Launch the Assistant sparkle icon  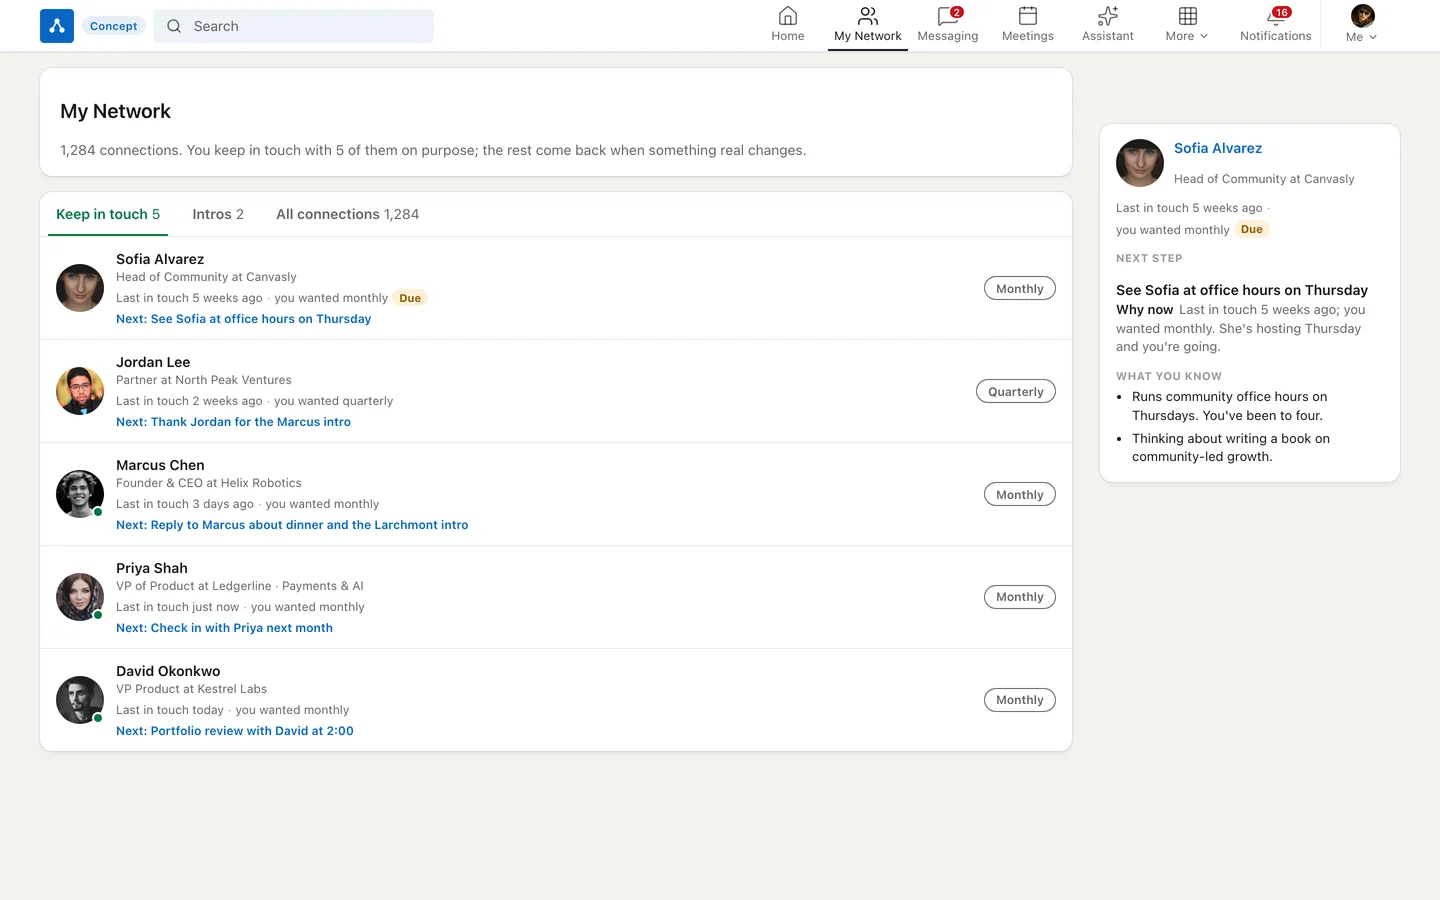coord(1108,25)
